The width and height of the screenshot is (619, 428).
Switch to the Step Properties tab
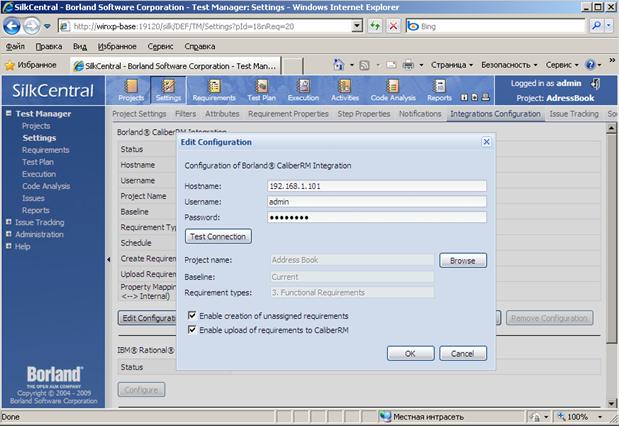364,114
